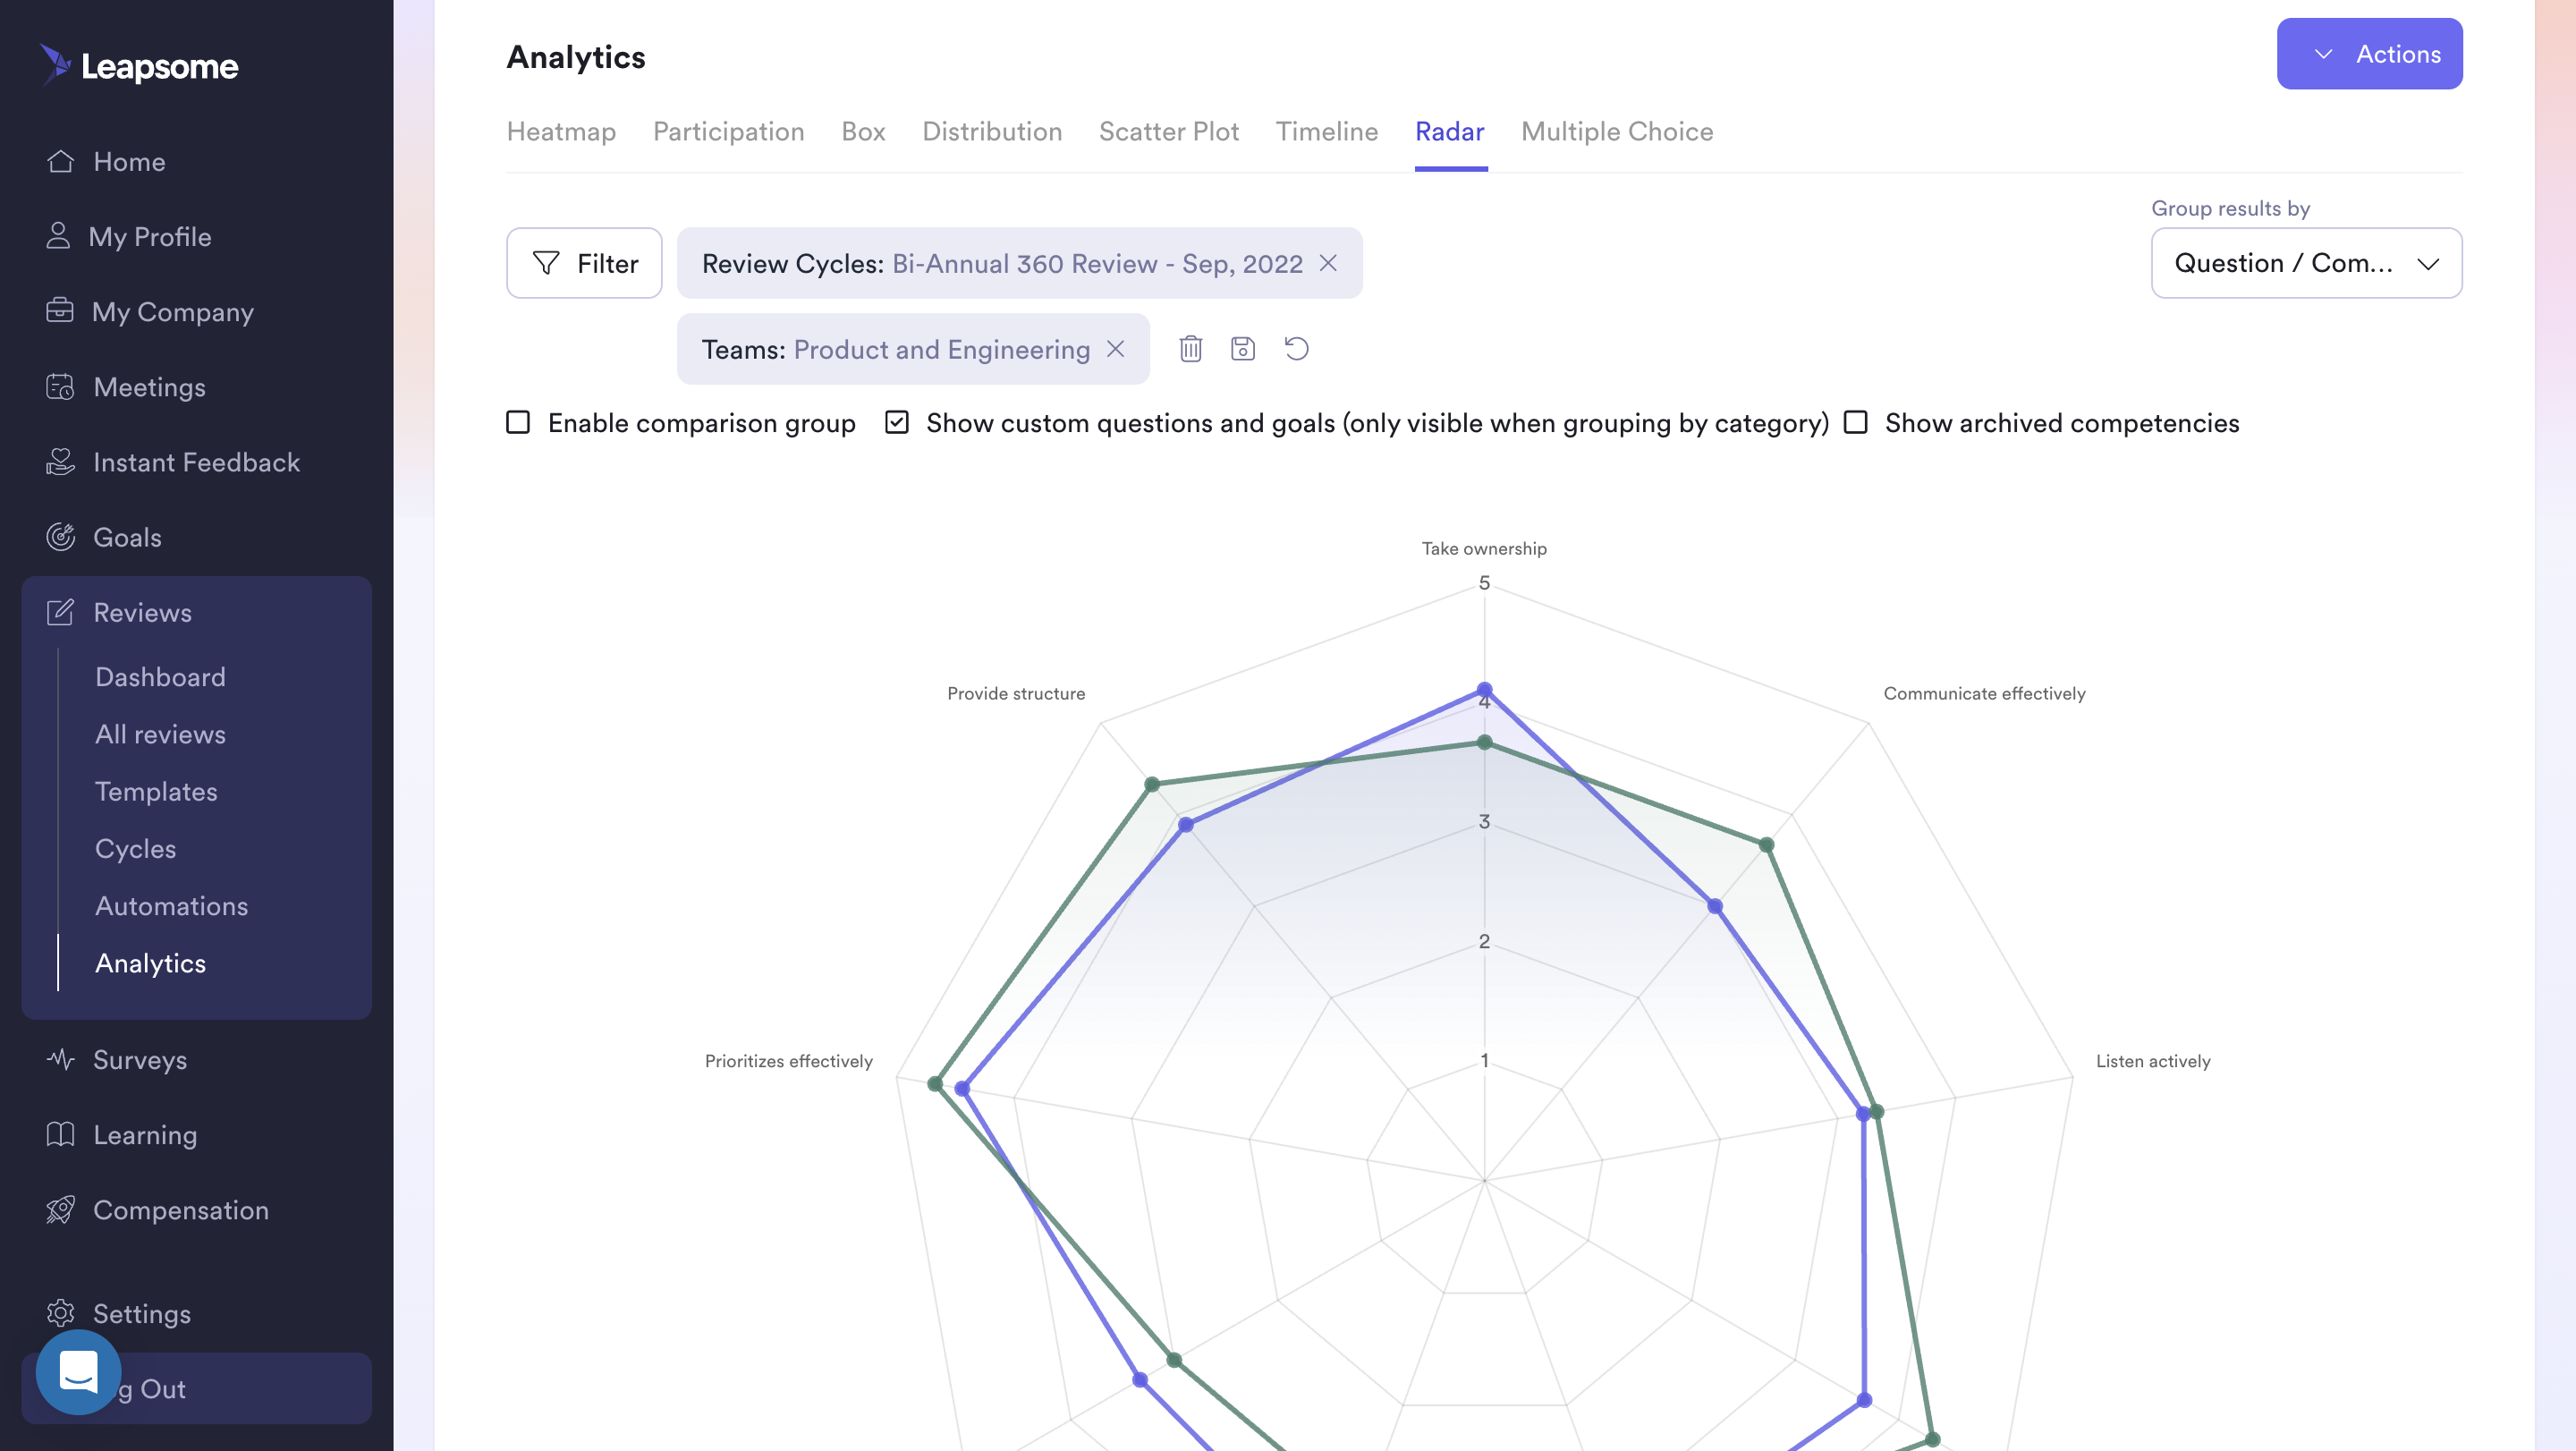Click the Meetings calendar icon
The height and width of the screenshot is (1451, 2576).
pyautogui.click(x=60, y=386)
